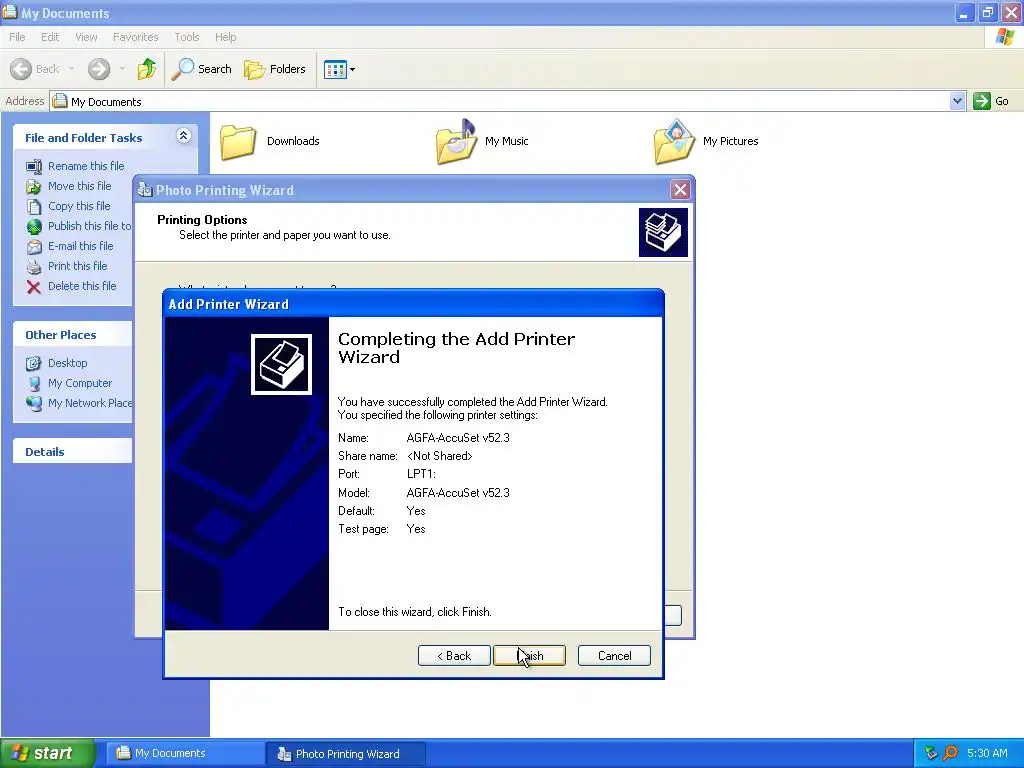
Task: Open the Tools menu
Action: pyautogui.click(x=186, y=37)
